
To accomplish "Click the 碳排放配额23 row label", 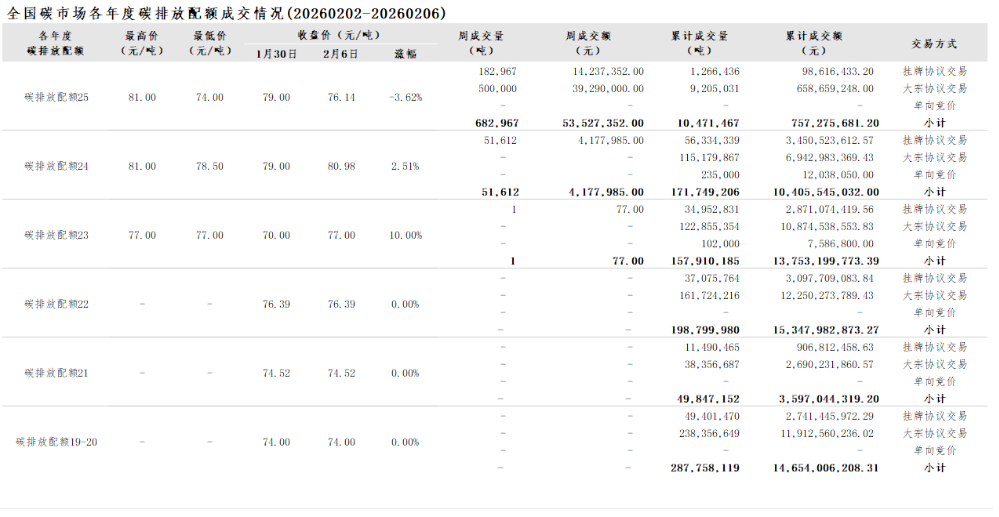I will point(56,235).
